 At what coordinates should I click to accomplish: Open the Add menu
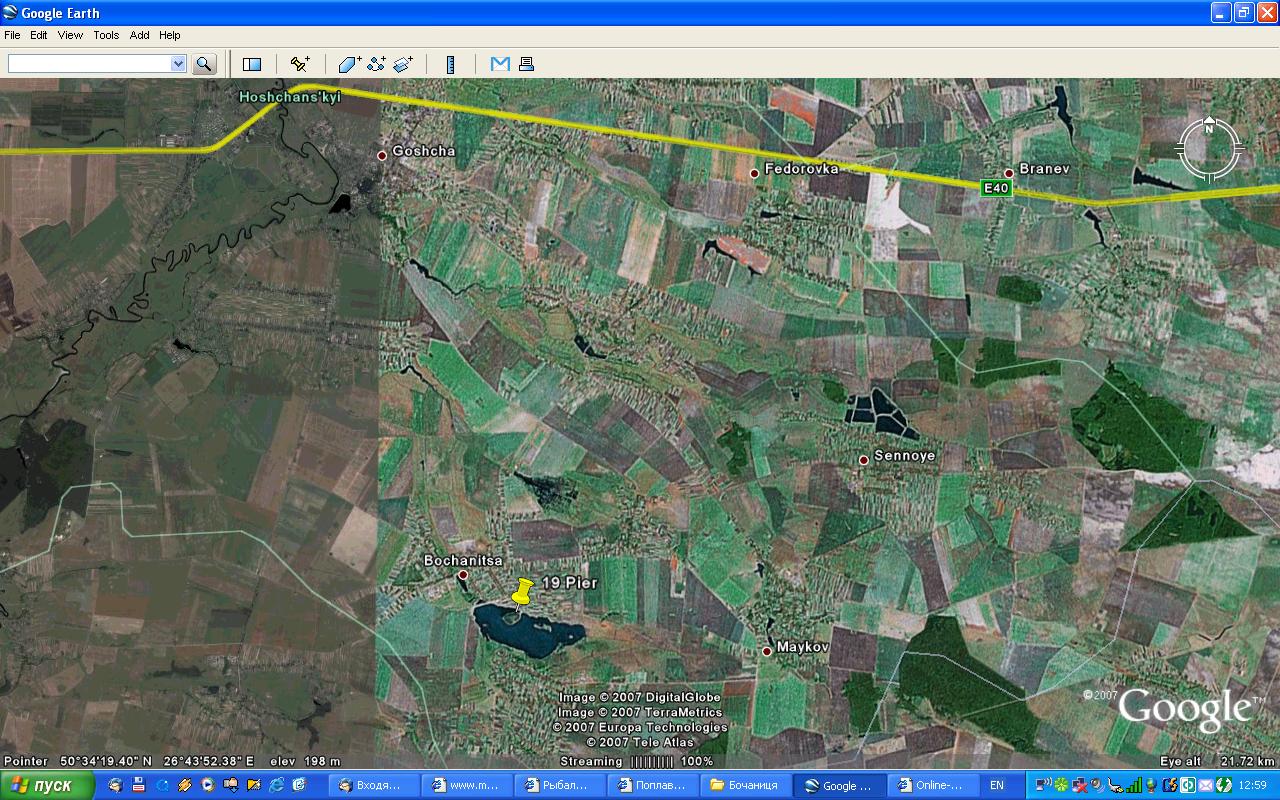(x=139, y=35)
